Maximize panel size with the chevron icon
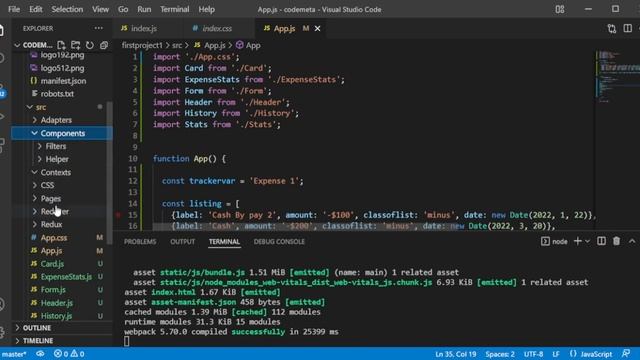This screenshot has width=640, height=360. 632,241
